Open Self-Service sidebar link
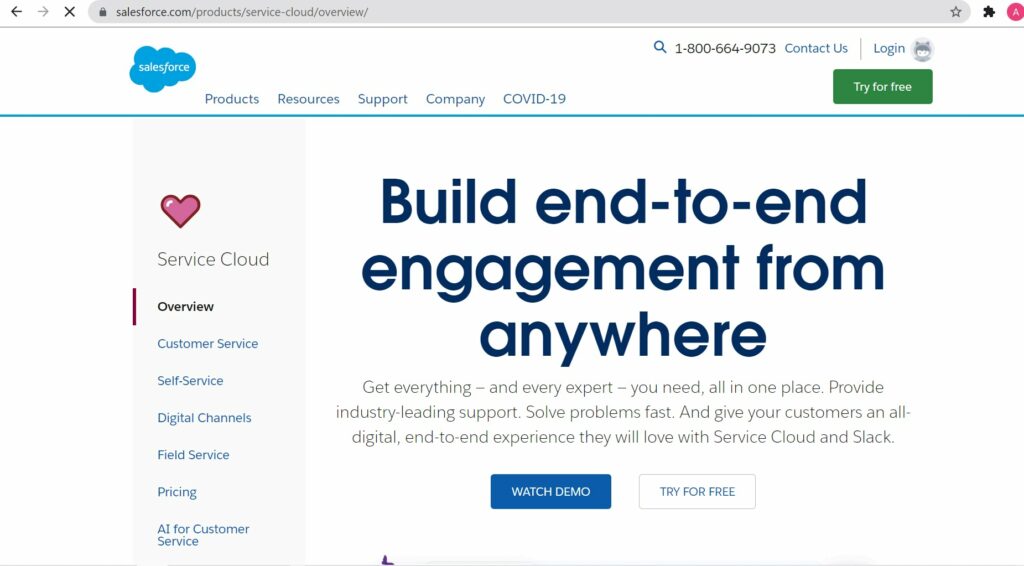Viewport: 1024px width, 566px height. (190, 381)
